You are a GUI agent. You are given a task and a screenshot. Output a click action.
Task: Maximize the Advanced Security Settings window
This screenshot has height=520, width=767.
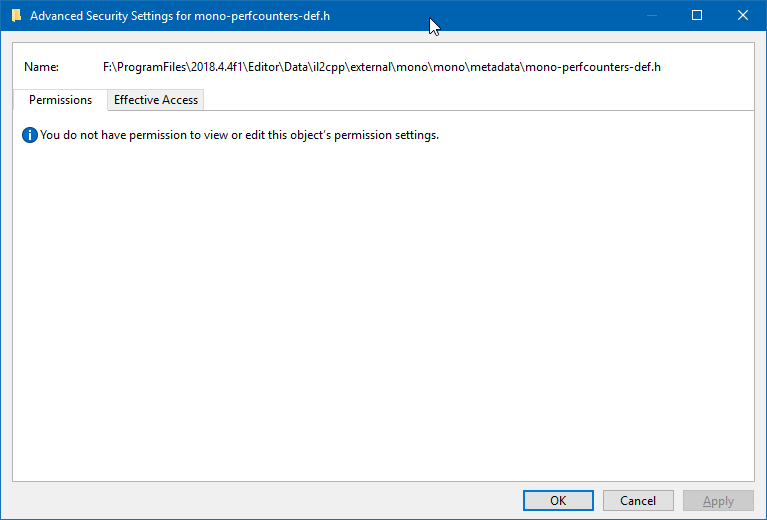(x=697, y=16)
